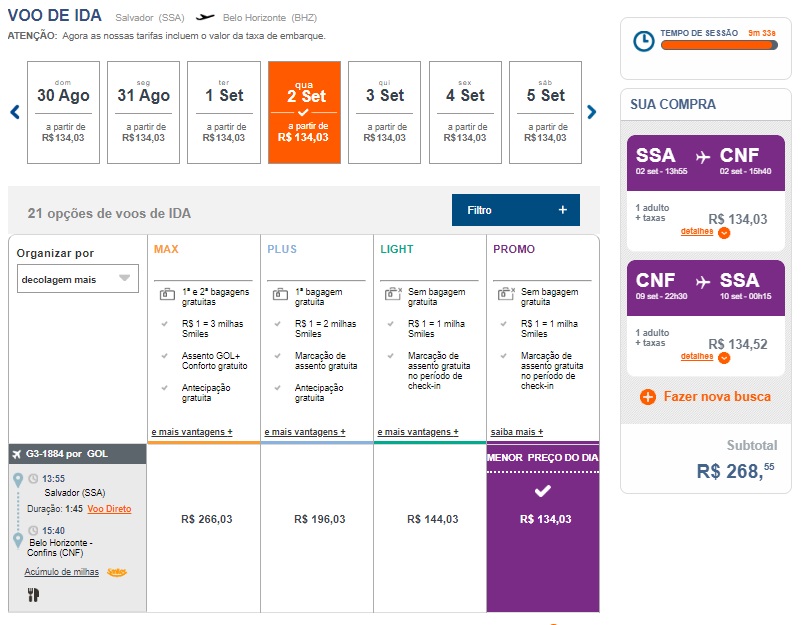
Task: Click the previous dates left arrow
Action: coord(15,112)
